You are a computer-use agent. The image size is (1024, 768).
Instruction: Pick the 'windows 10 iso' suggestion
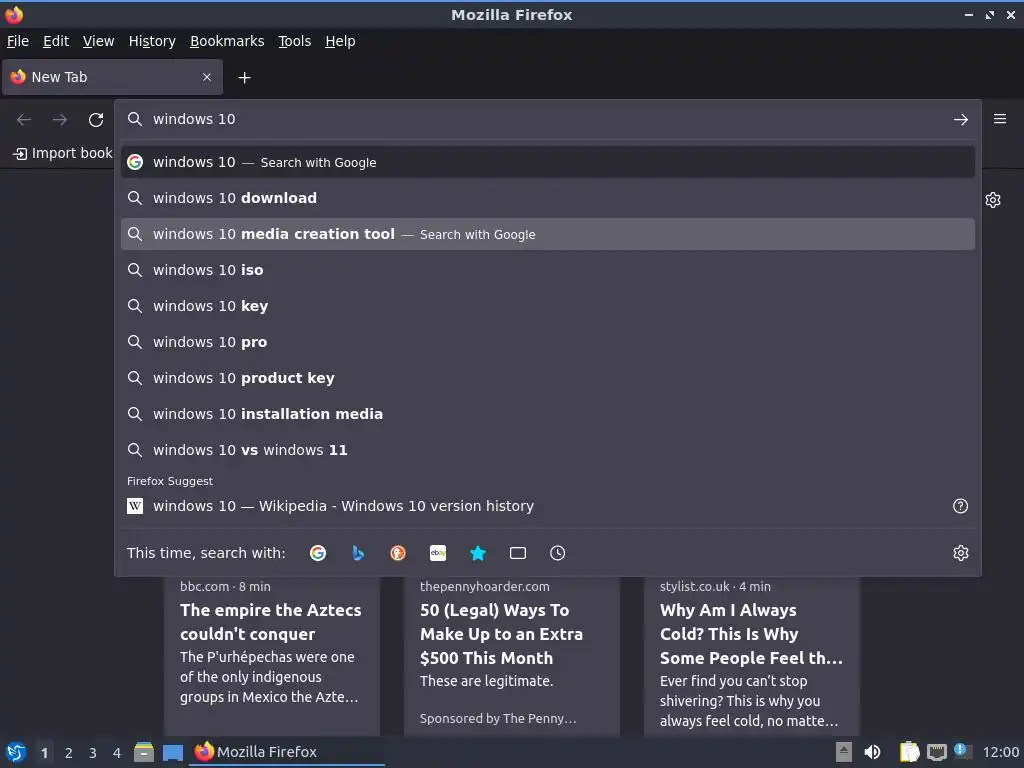(548, 270)
